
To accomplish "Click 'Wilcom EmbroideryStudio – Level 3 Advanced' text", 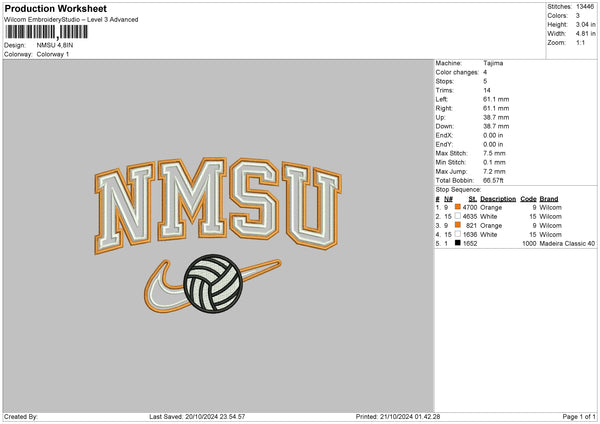I will pyautogui.click(x=71, y=20).
